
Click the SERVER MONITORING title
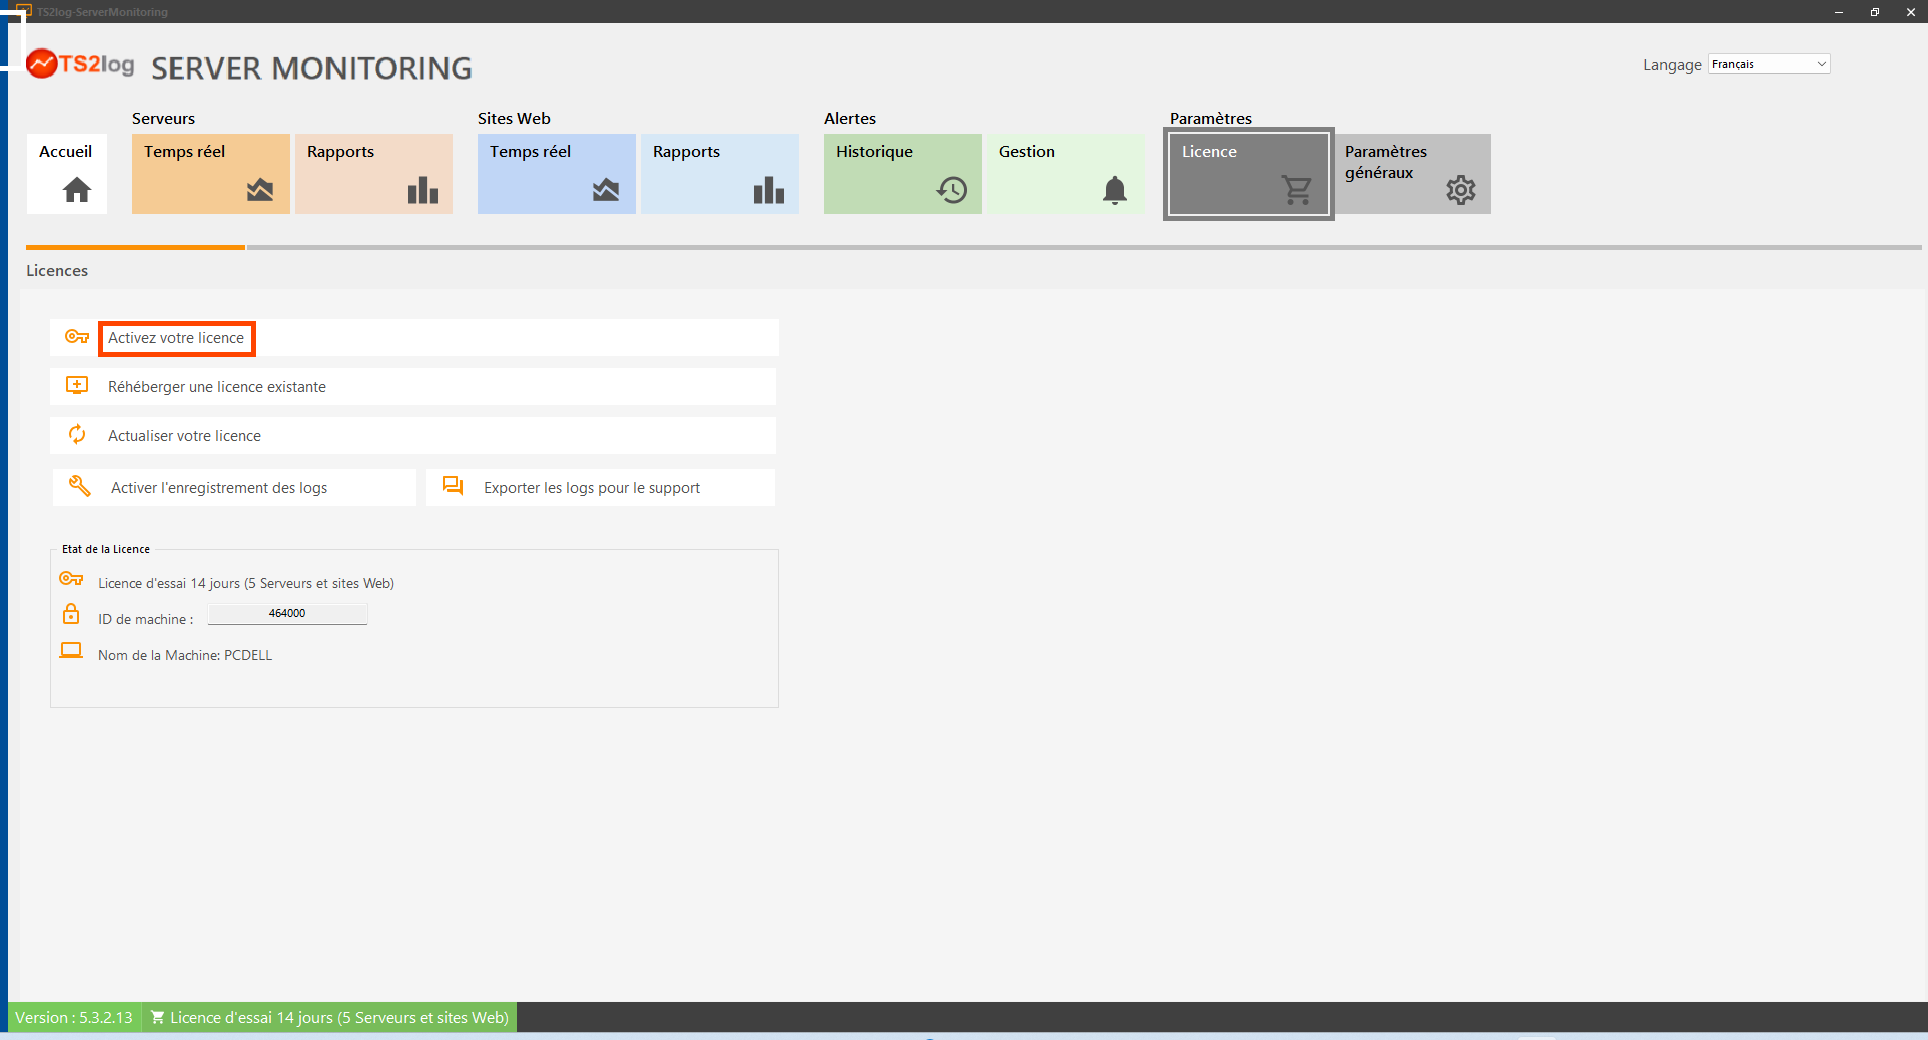tap(312, 68)
